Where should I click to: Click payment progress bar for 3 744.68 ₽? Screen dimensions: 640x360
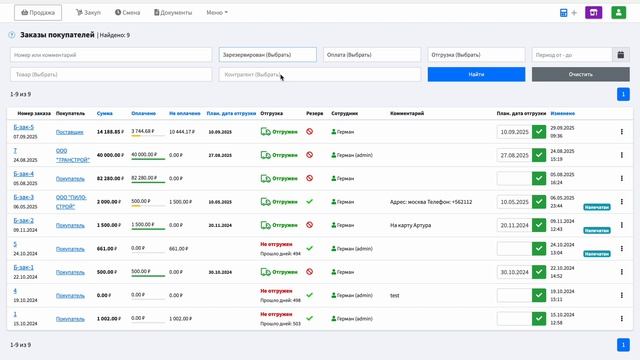(148, 136)
